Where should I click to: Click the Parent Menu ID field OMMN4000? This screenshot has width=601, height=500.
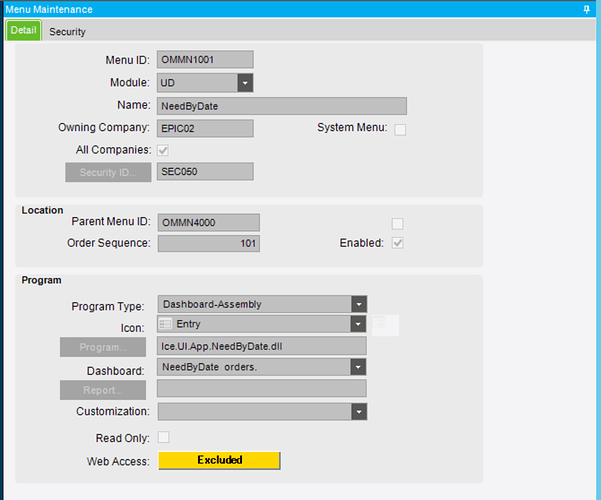(209, 222)
